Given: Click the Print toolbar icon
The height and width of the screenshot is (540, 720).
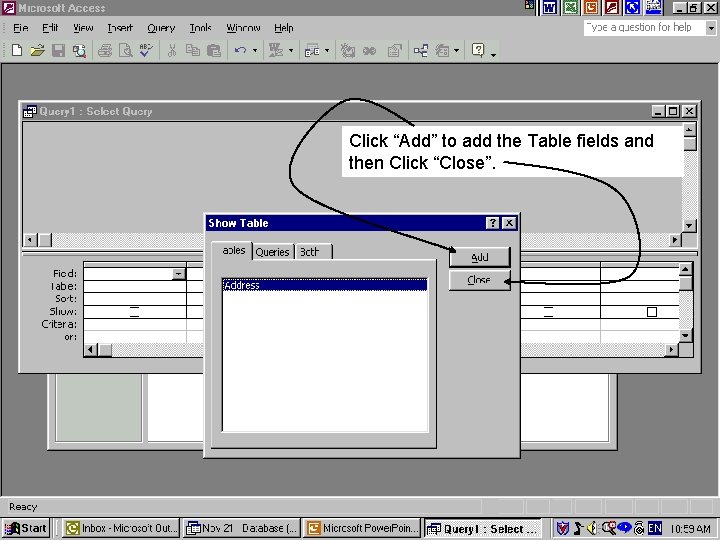Looking at the screenshot, I should pos(105,50).
